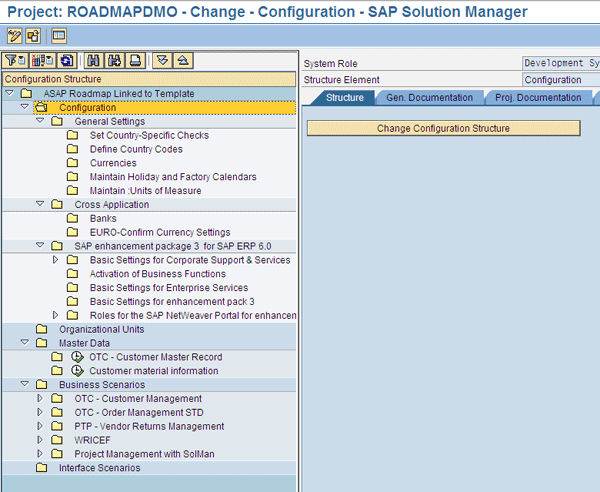Click the Other Project icon
This screenshot has height=492, width=600.
coord(33,36)
